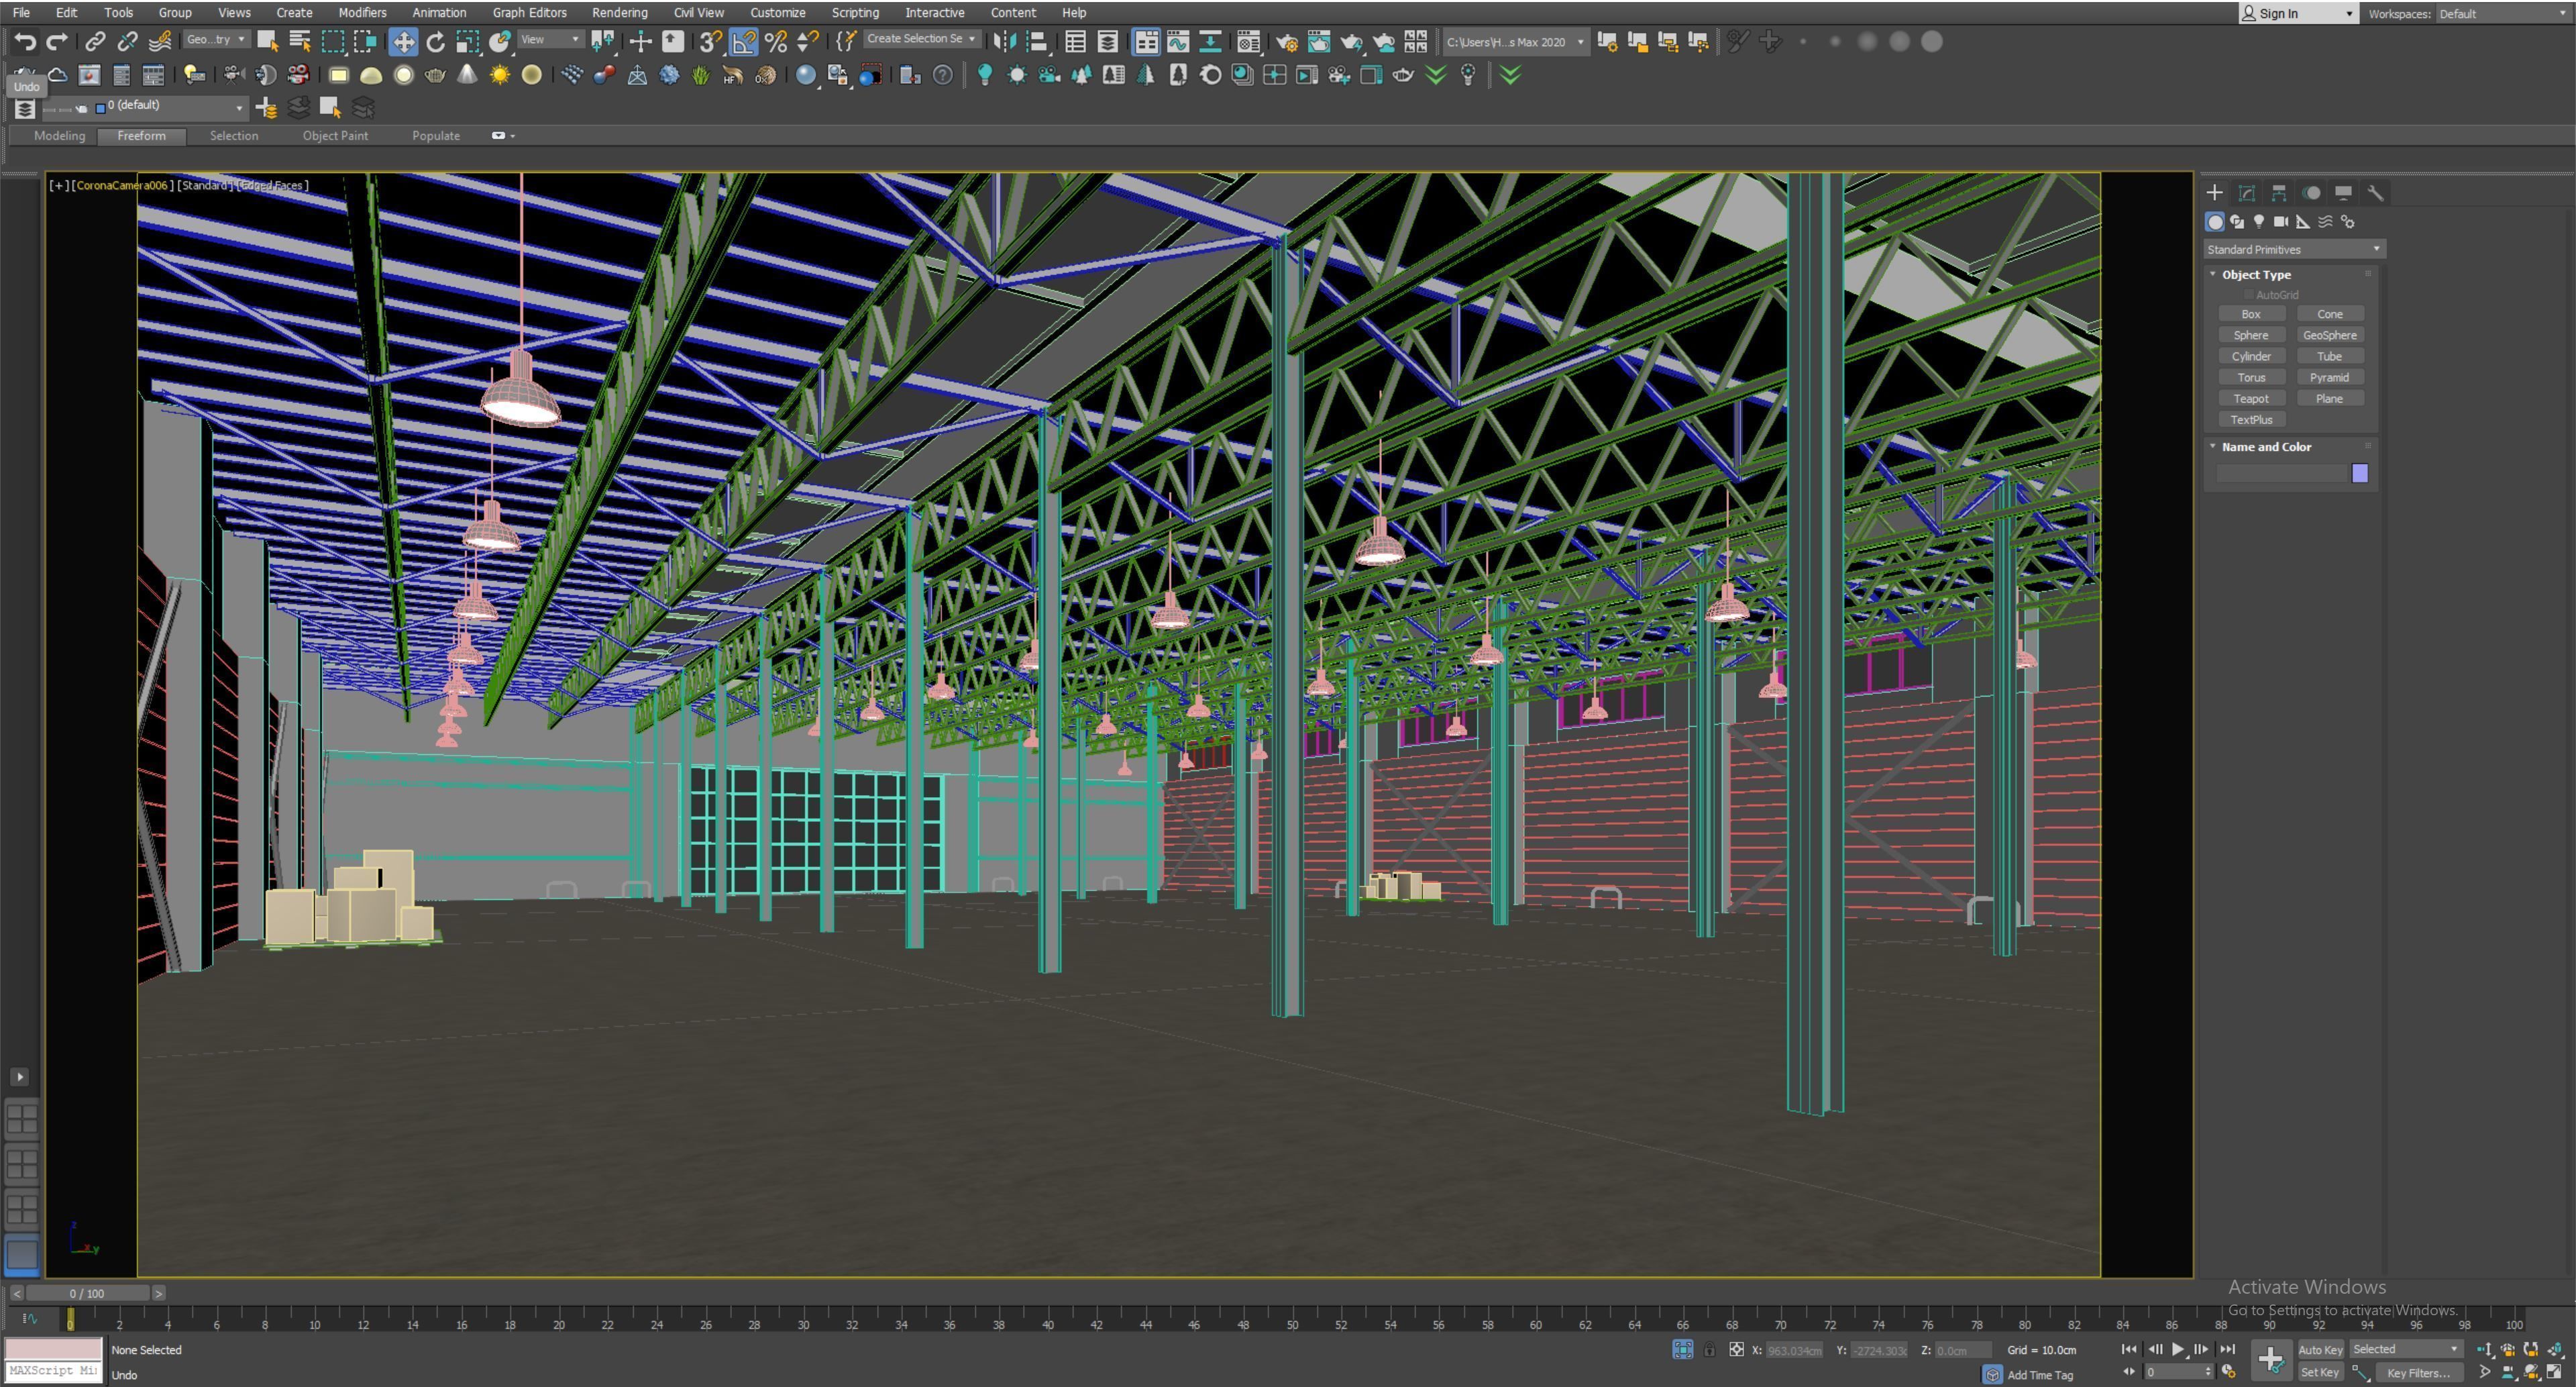Open the Scripting menu
This screenshot has width=2576, height=1387.
(855, 13)
